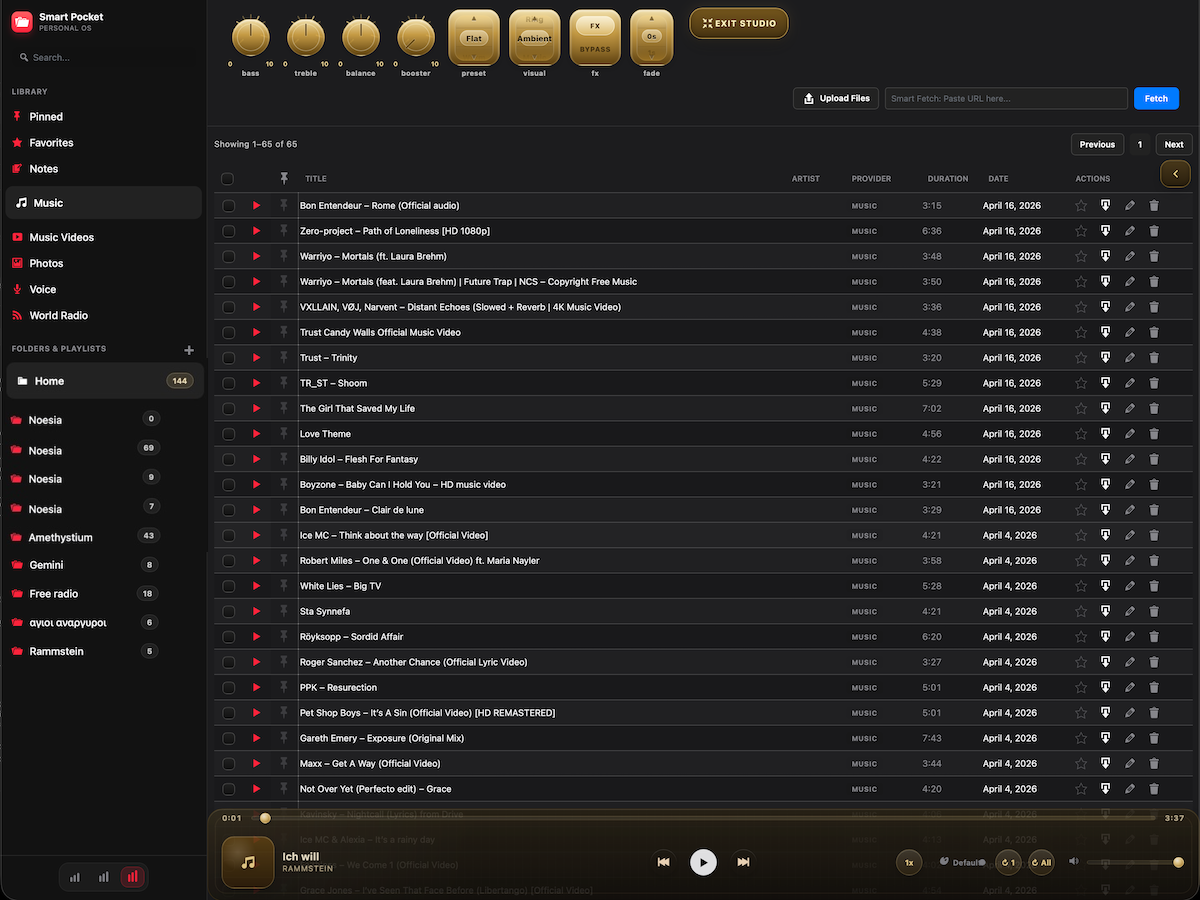Adjust the volume slider in player
Screen dimensions: 1200x900
click(x=1135, y=862)
